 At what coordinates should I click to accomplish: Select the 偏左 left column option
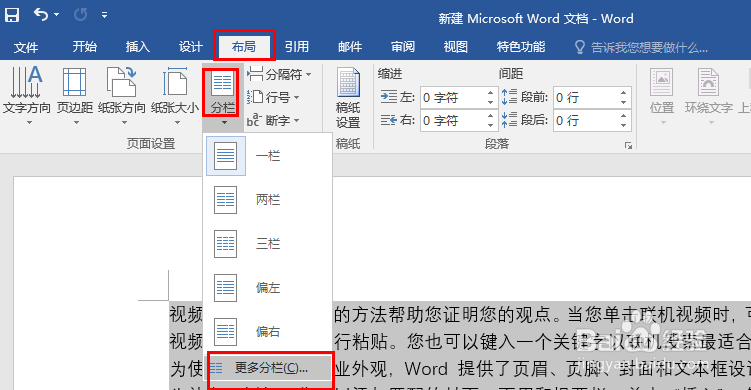268,287
